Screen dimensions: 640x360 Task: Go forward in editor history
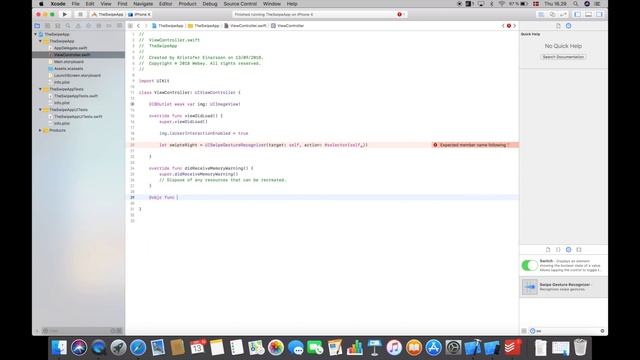tap(146, 26)
